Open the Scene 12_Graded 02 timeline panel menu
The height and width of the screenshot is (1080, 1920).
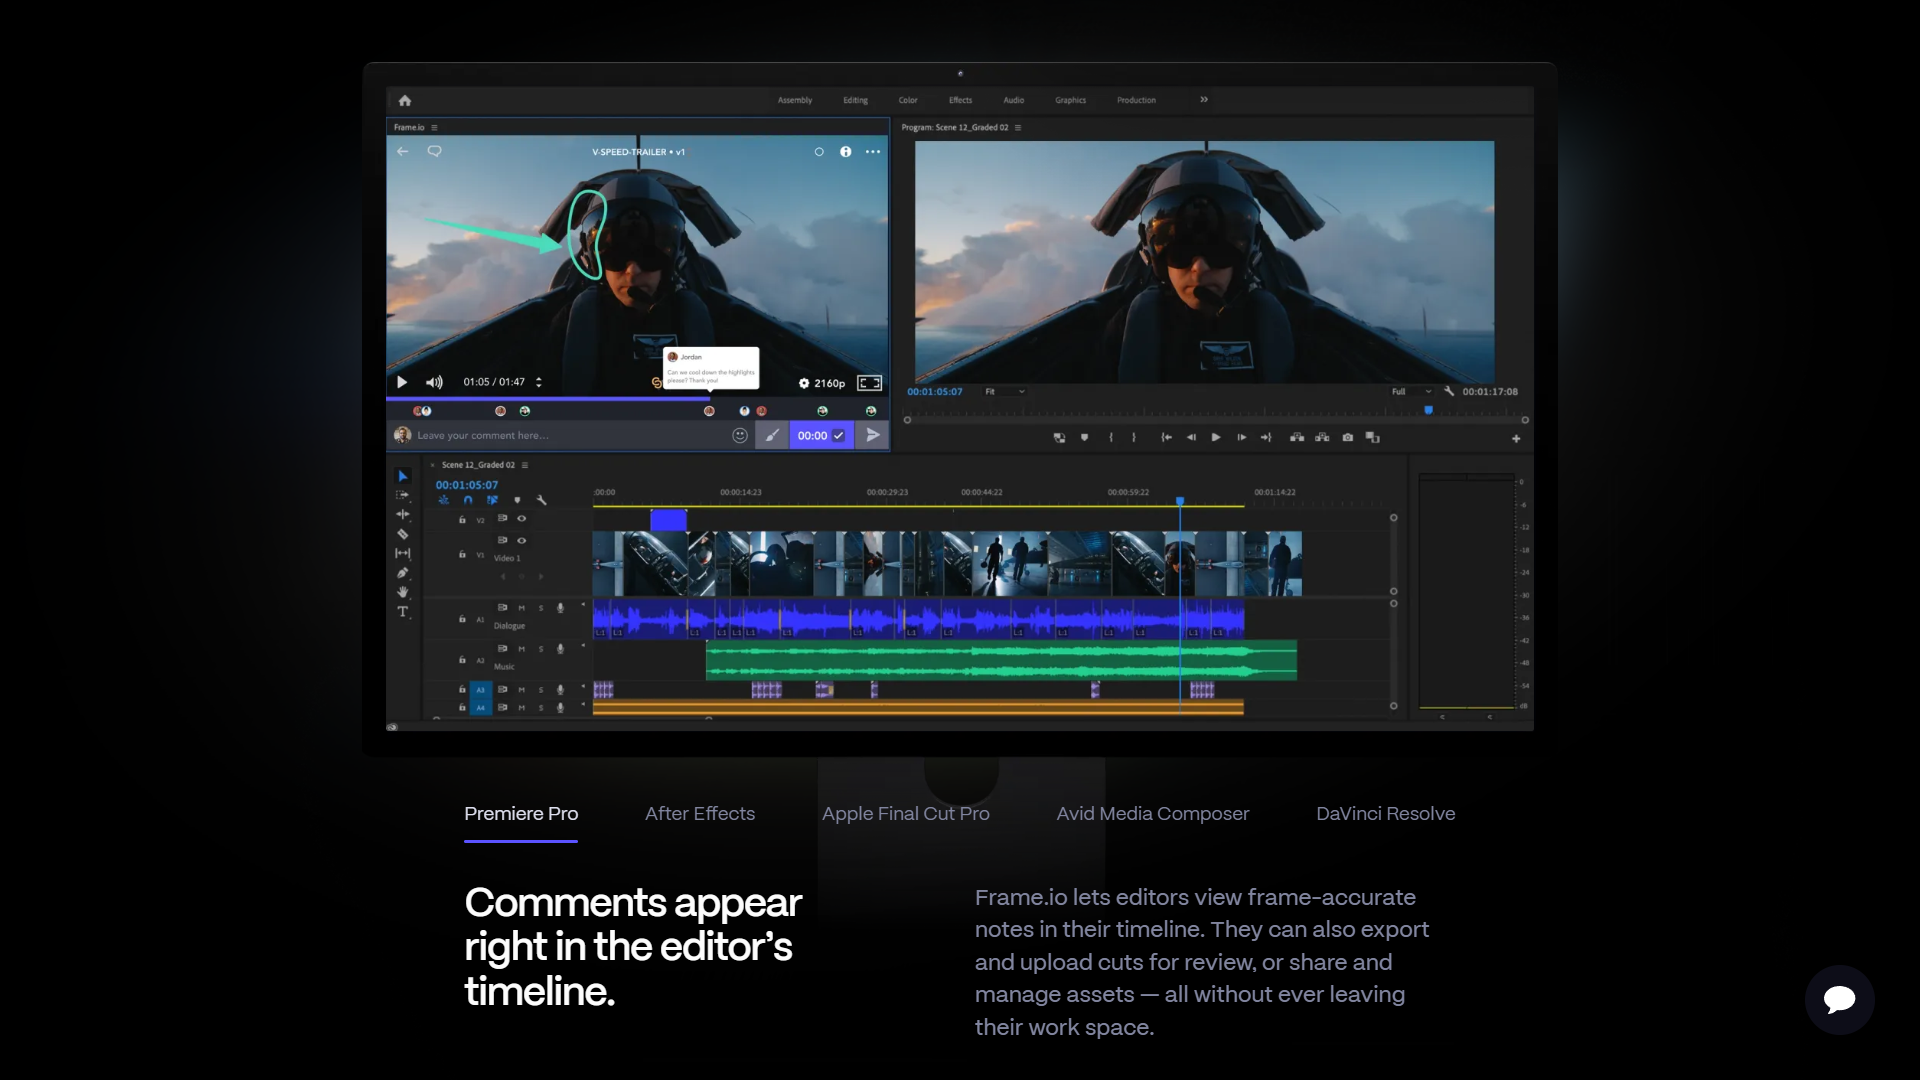coord(525,465)
